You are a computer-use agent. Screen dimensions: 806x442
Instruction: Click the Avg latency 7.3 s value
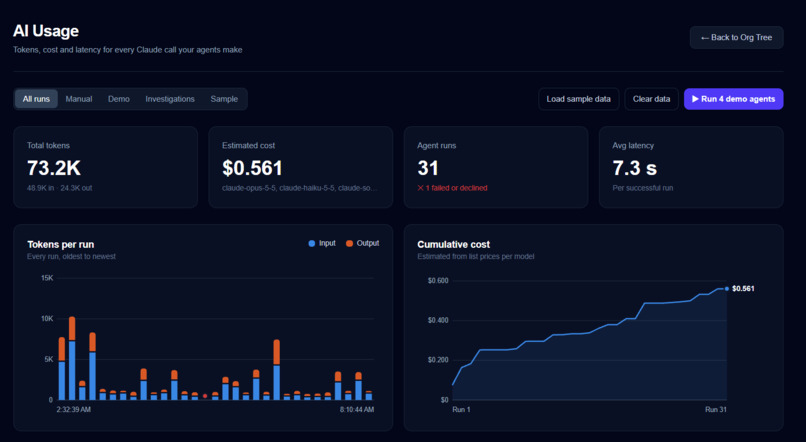coord(634,168)
